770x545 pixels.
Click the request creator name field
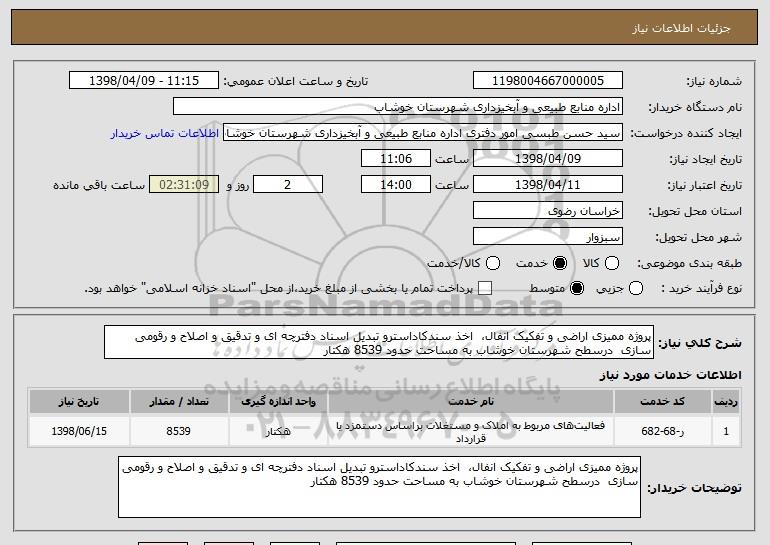[x=423, y=133]
